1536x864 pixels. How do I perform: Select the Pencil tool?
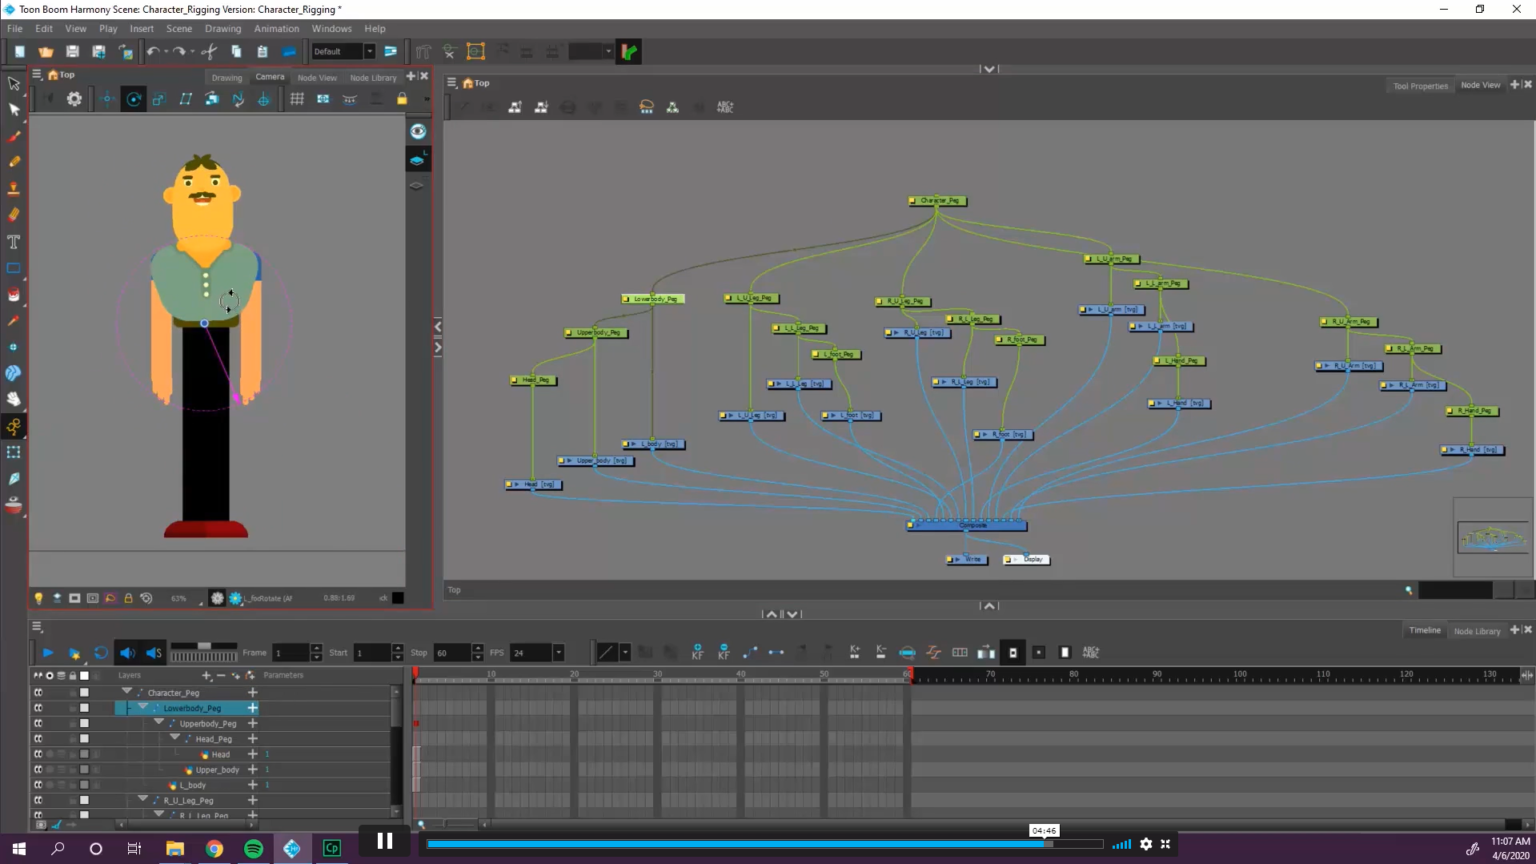[14, 162]
